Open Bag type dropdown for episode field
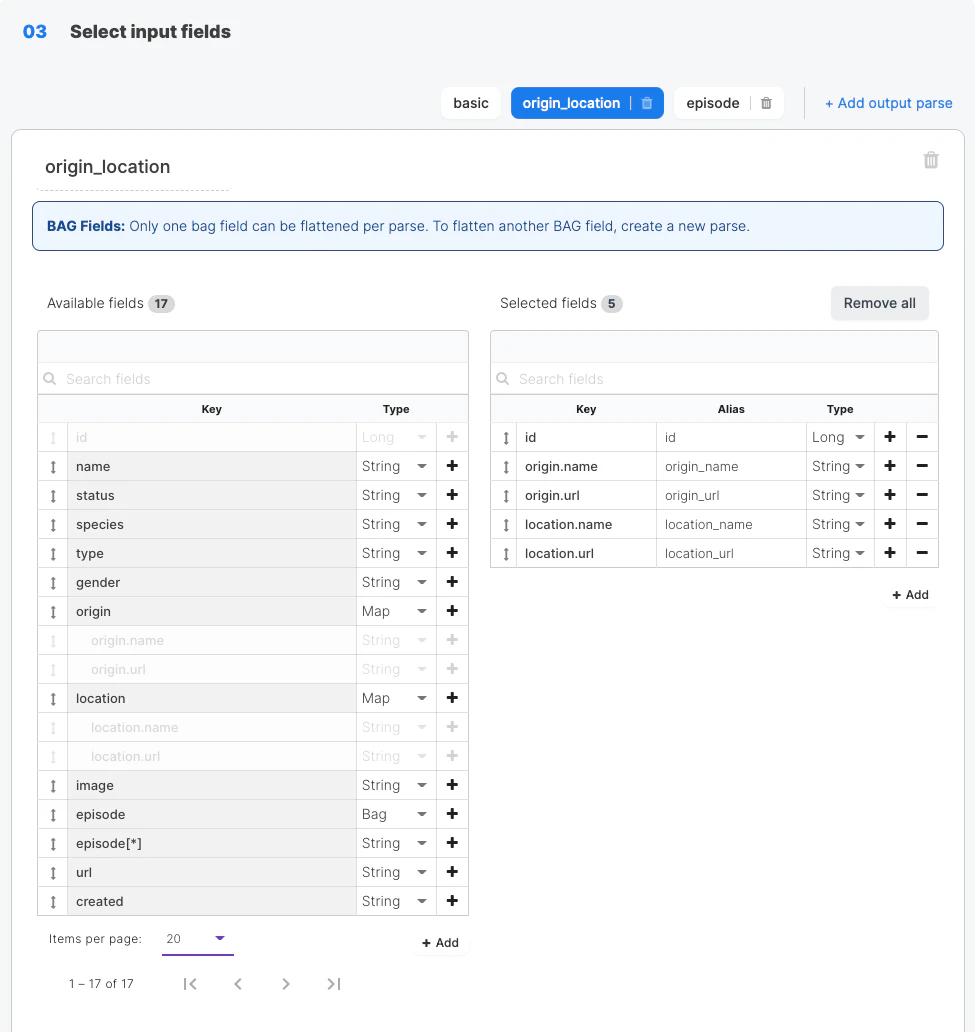This screenshot has width=975, height=1032. click(x=395, y=813)
